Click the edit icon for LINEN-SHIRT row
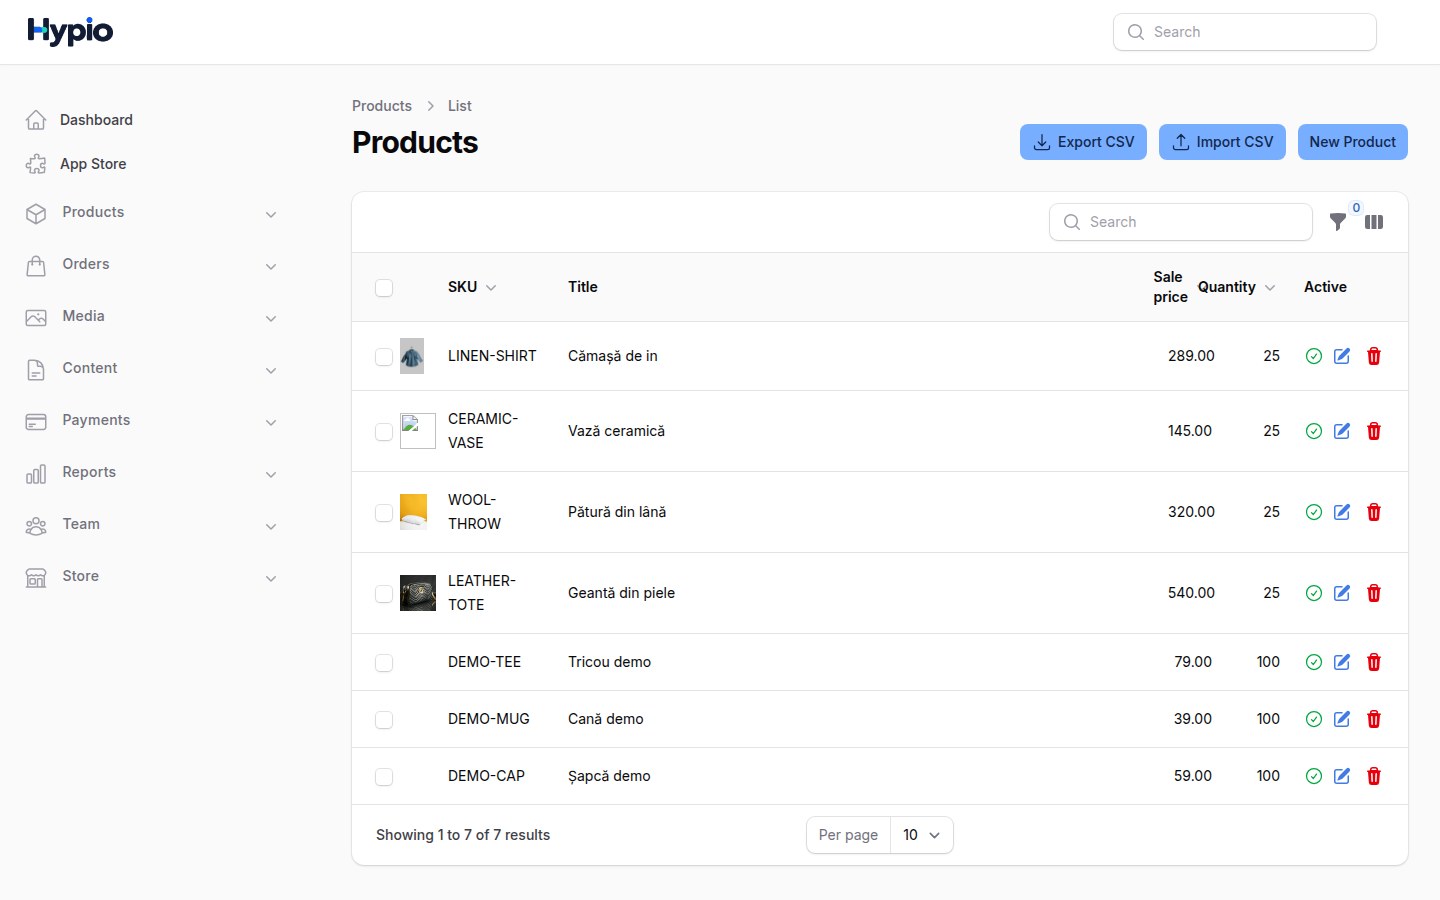This screenshot has width=1440, height=900. [1342, 356]
